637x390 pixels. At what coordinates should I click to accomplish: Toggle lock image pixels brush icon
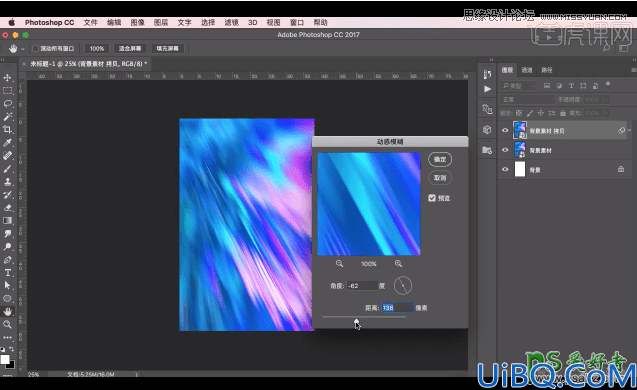[530, 113]
